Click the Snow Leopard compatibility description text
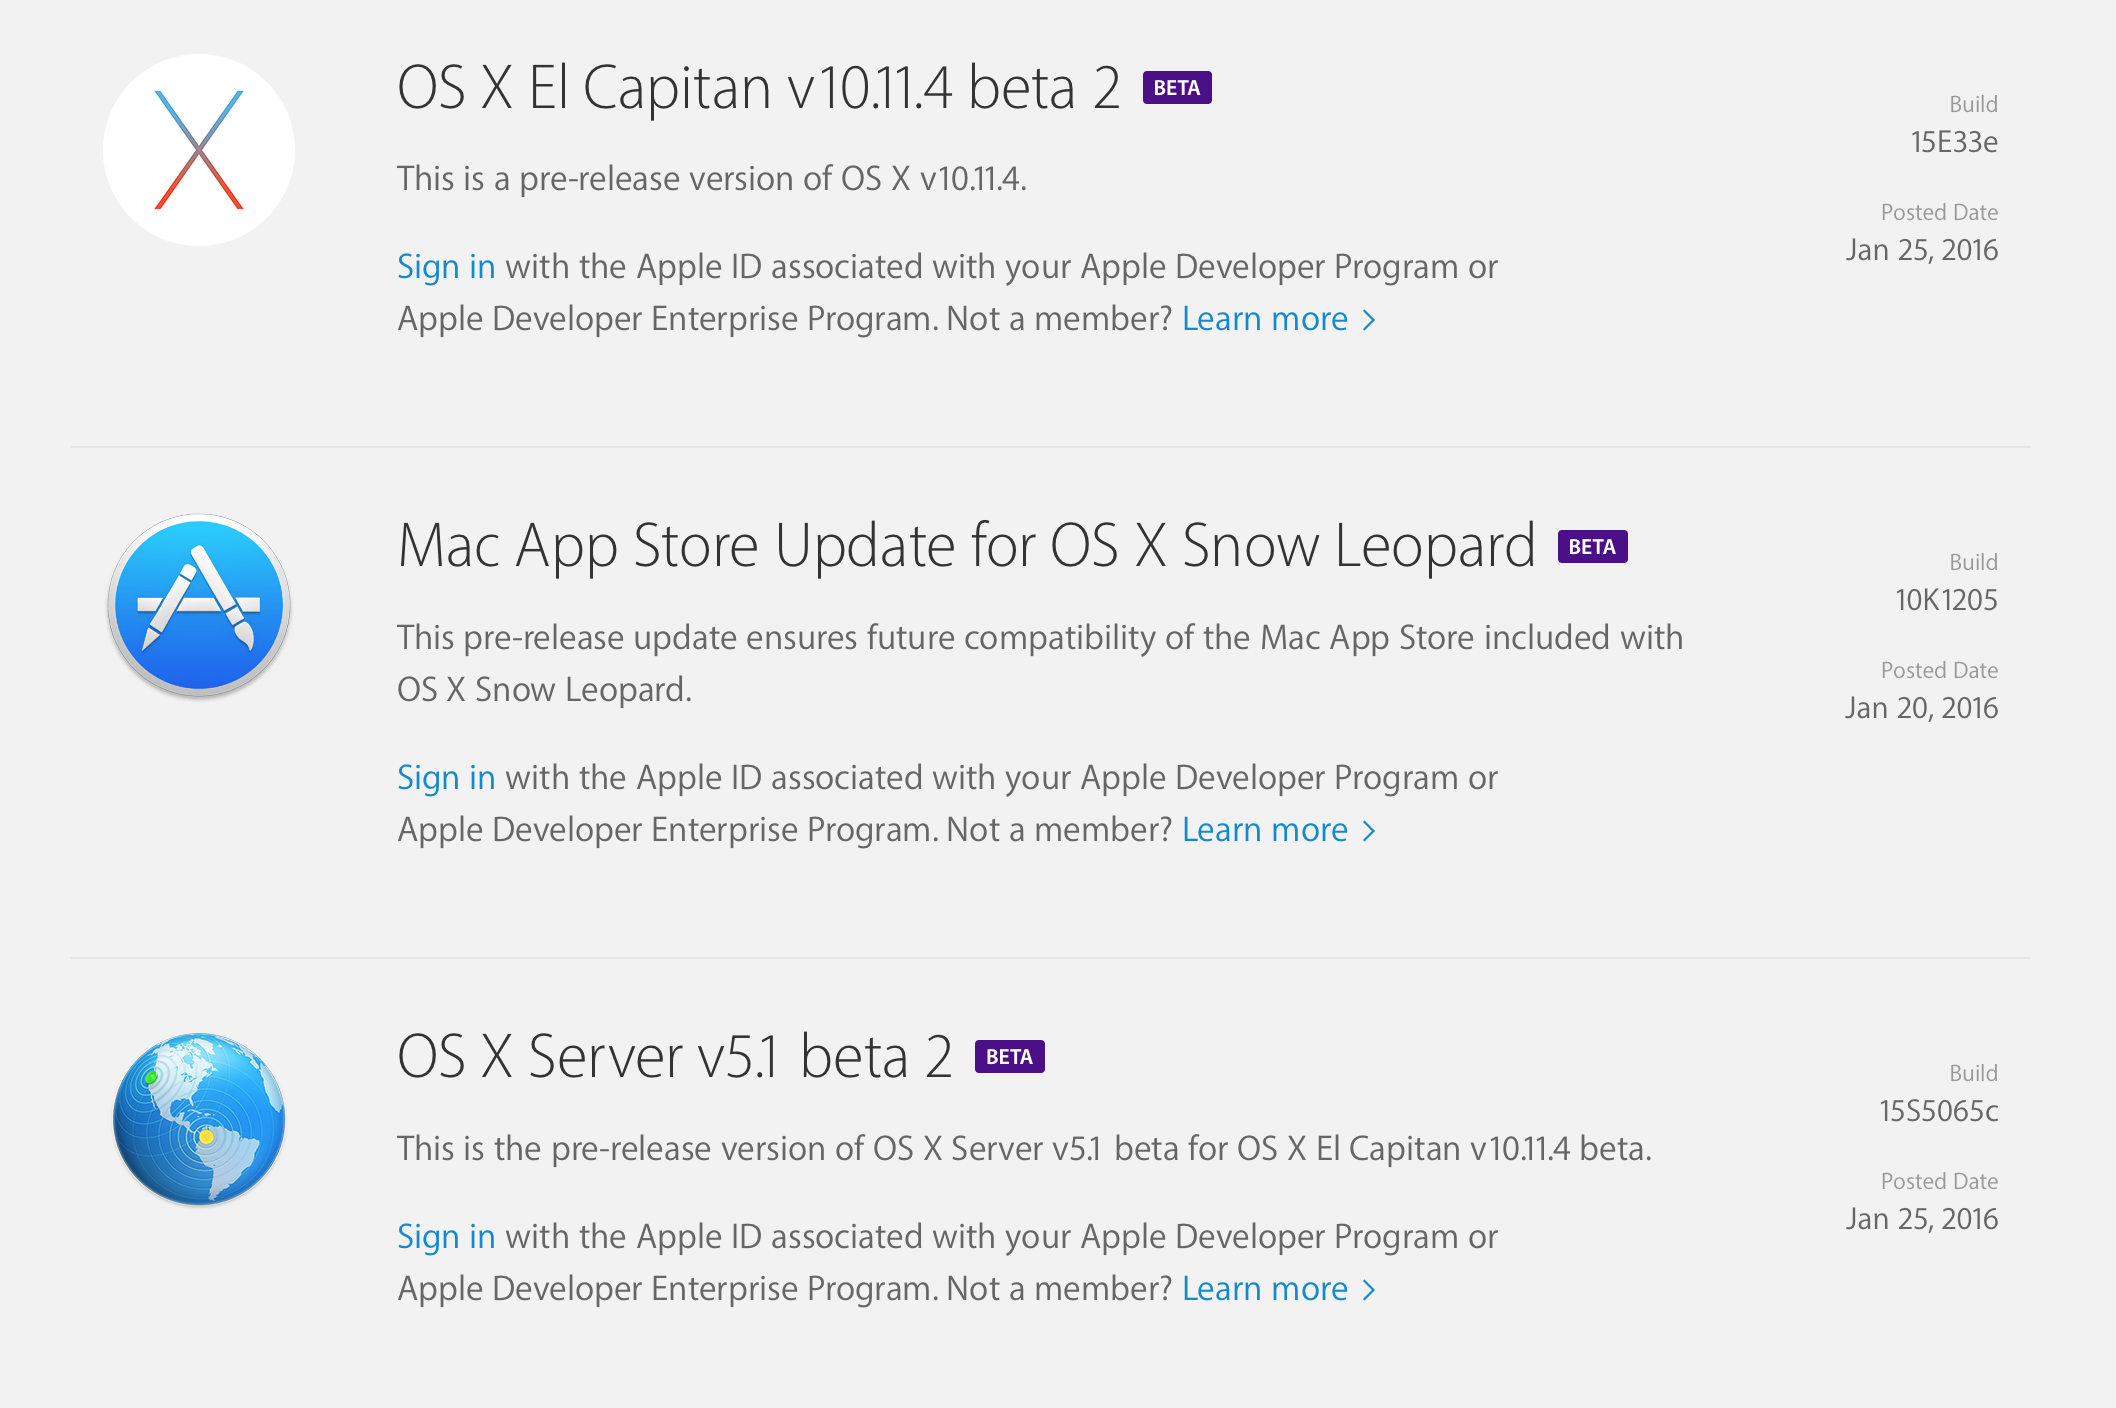2116x1408 pixels. (1040, 638)
